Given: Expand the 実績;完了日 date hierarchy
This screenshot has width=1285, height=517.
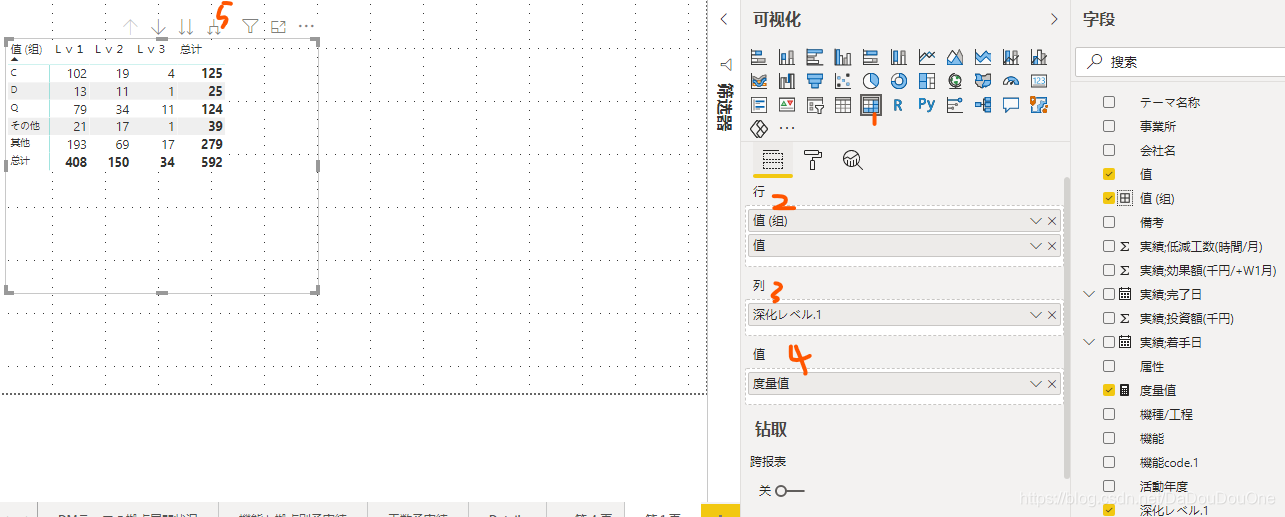Looking at the screenshot, I should point(1090,294).
